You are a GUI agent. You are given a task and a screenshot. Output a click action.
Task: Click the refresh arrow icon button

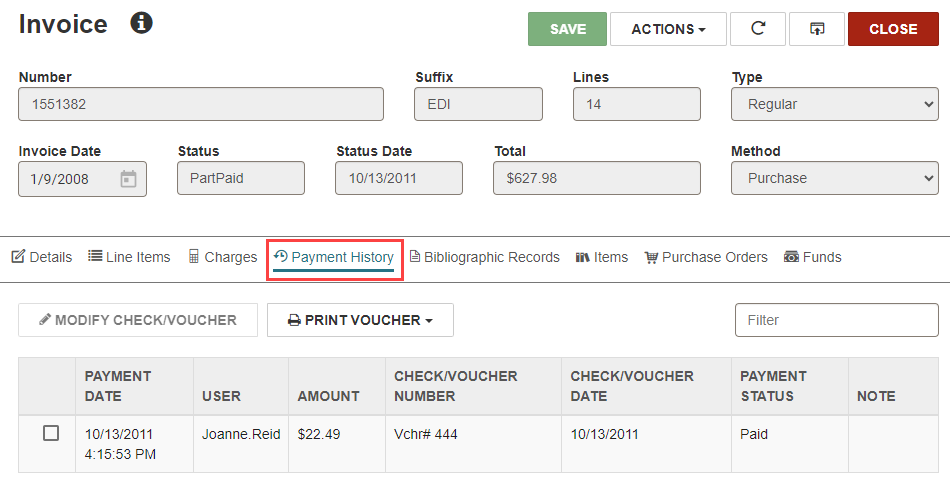758,28
